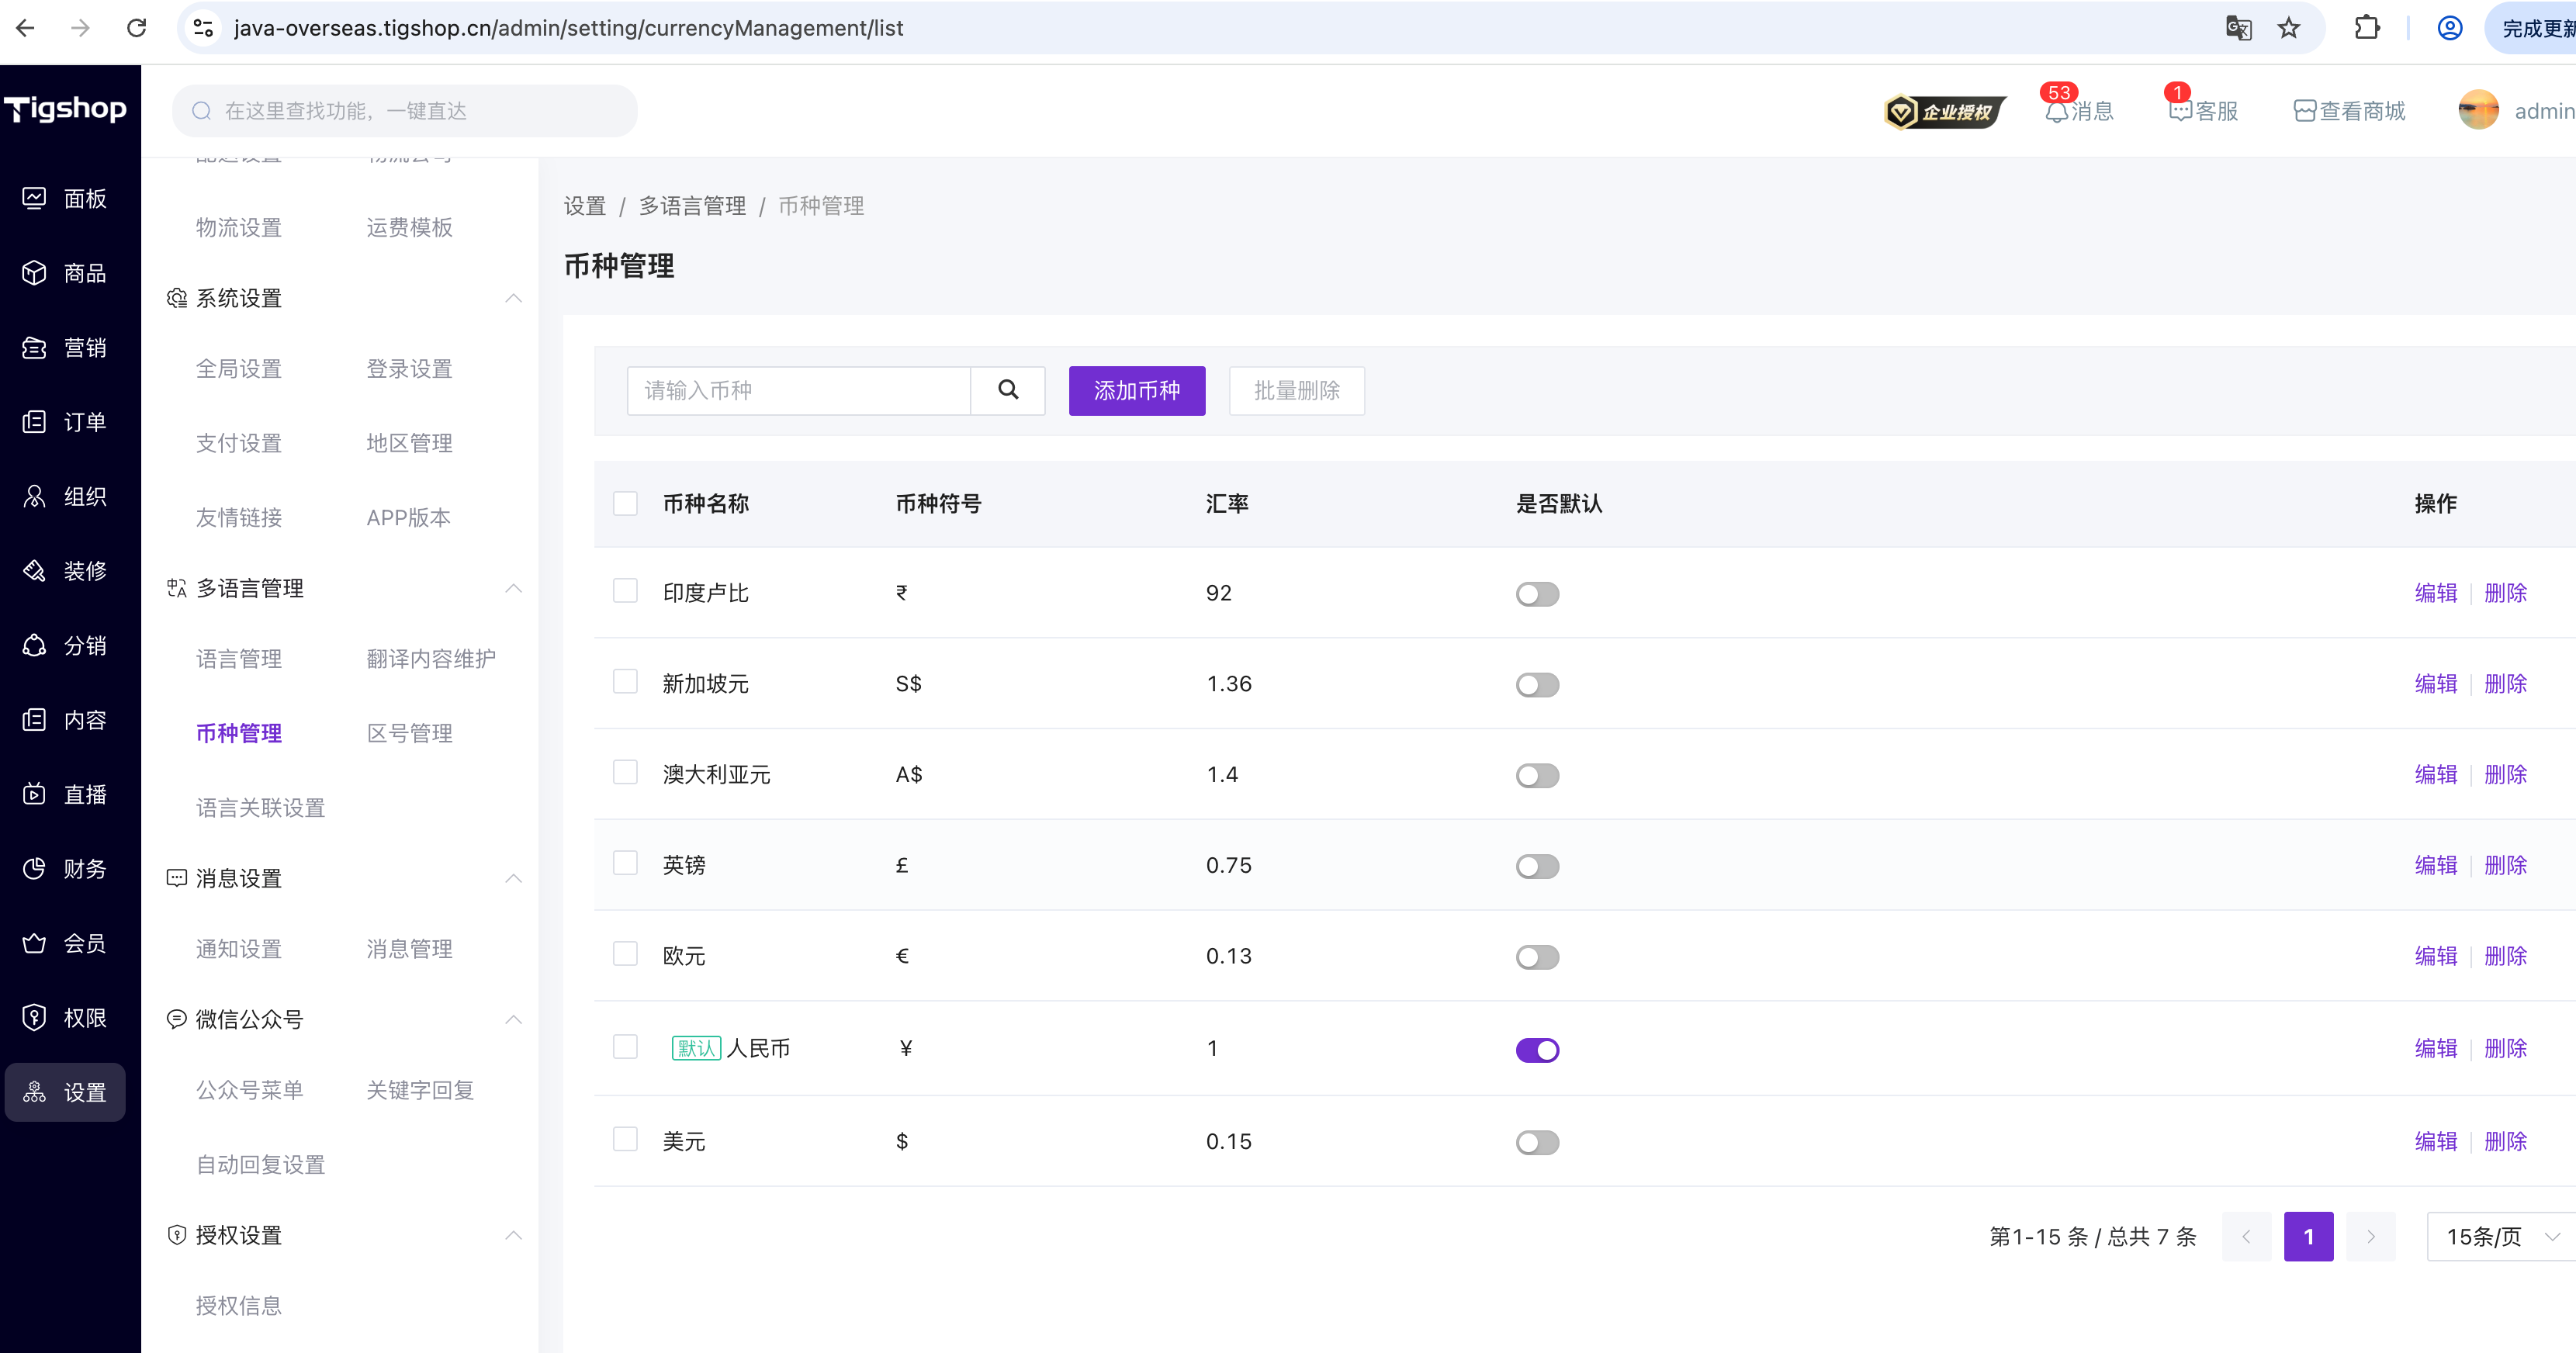This screenshot has width=2576, height=1353.
Task: Focus the 请输入币种 search field
Action: (799, 390)
